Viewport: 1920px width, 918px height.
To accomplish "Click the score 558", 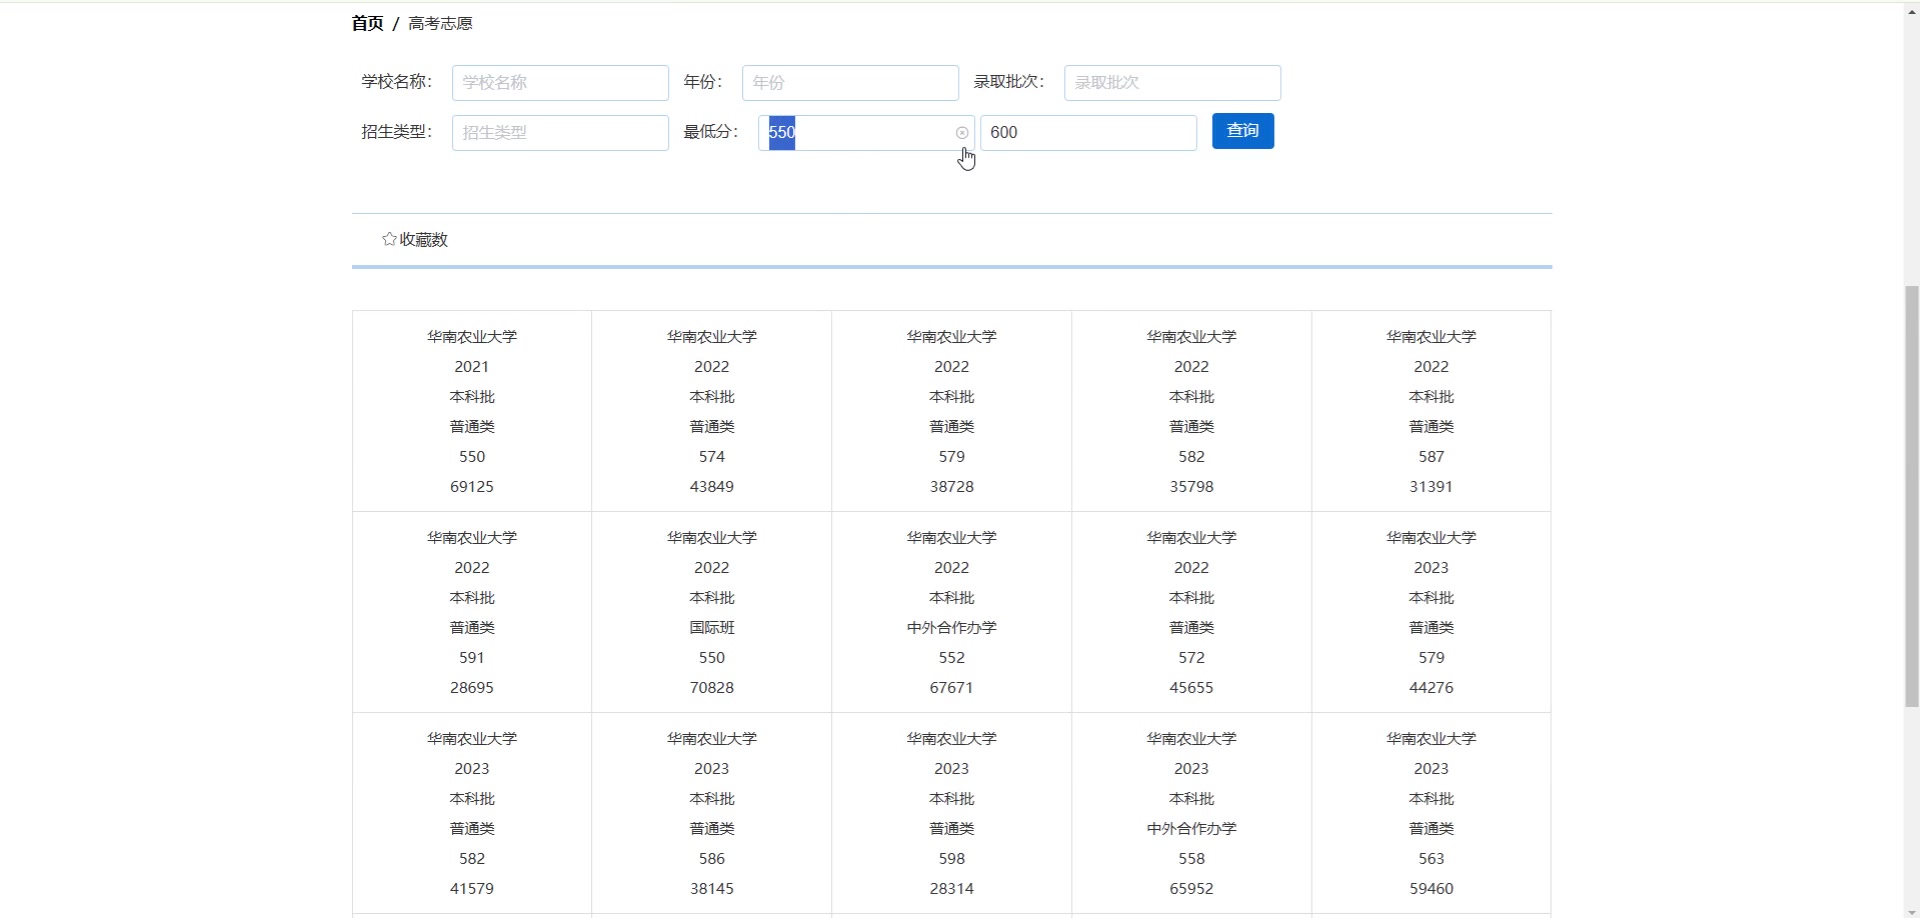I will click(1192, 859).
